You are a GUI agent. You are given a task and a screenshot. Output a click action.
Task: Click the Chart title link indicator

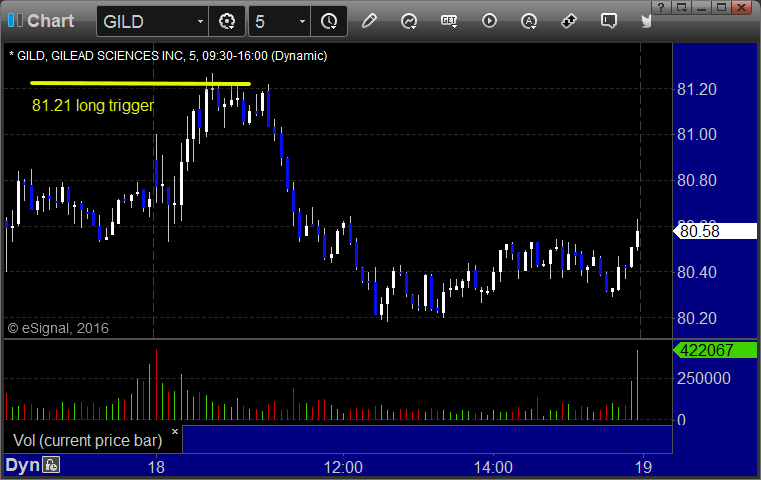click(x=15, y=20)
